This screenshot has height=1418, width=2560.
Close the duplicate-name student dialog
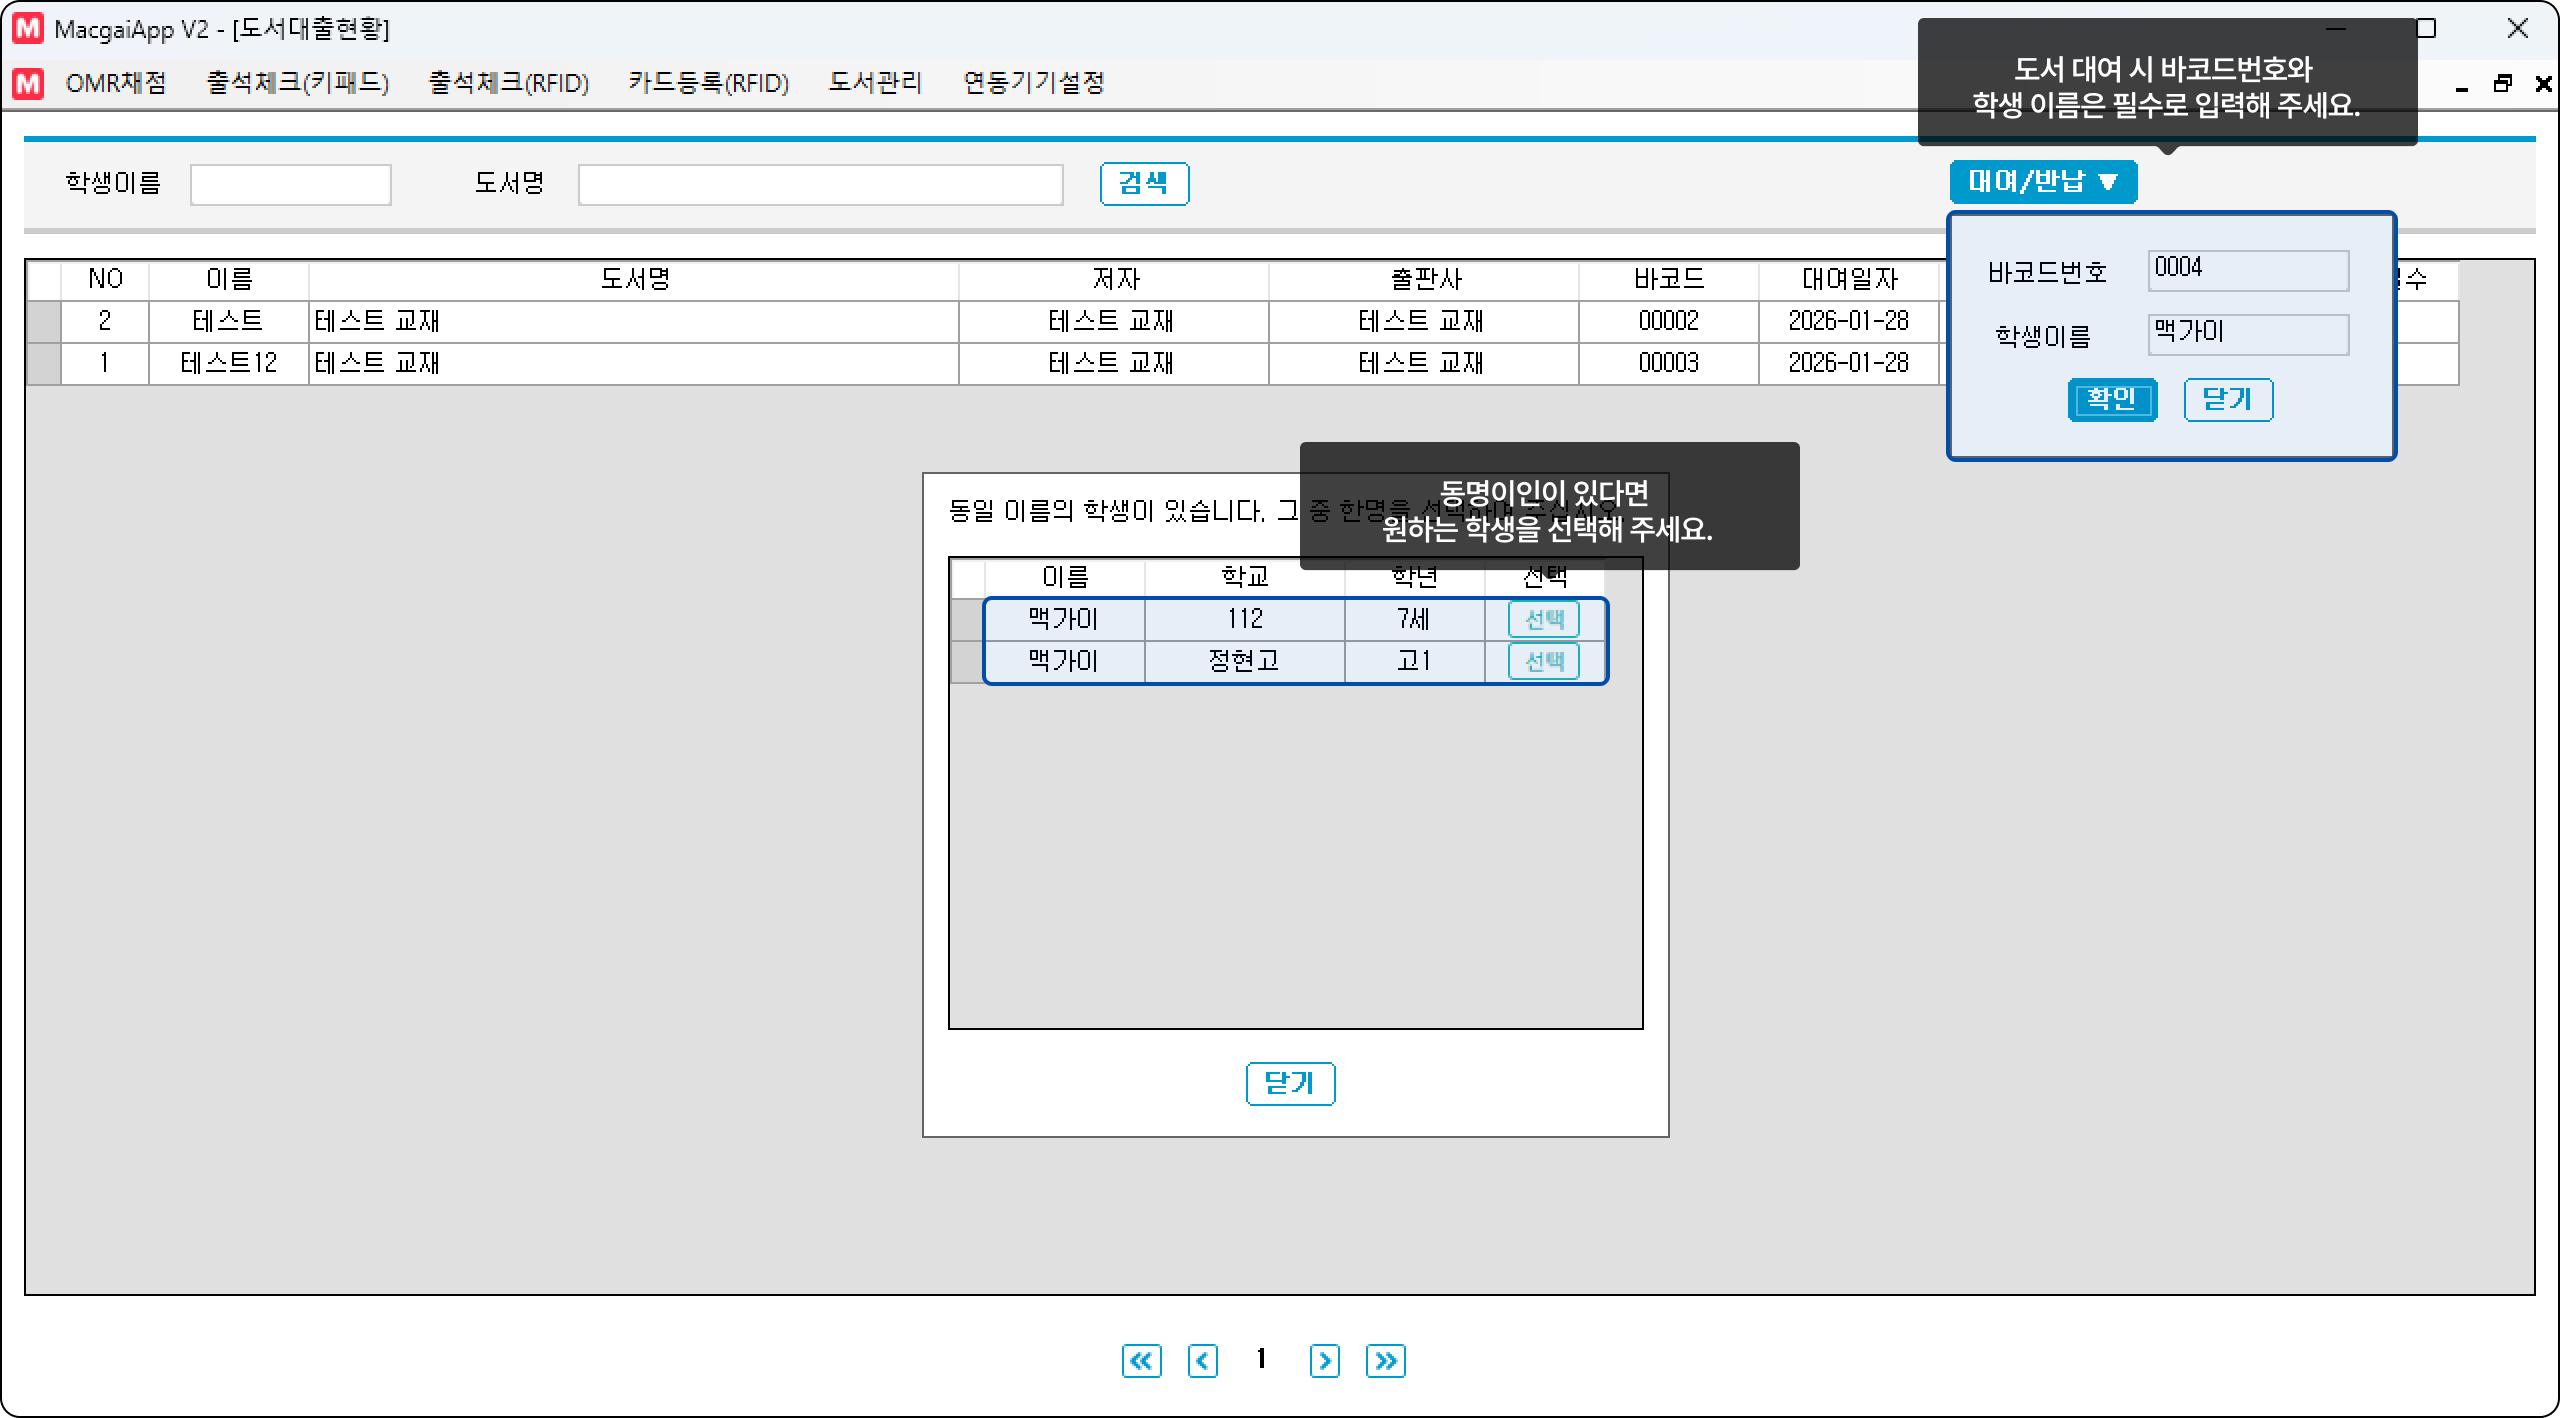click(x=1290, y=1084)
